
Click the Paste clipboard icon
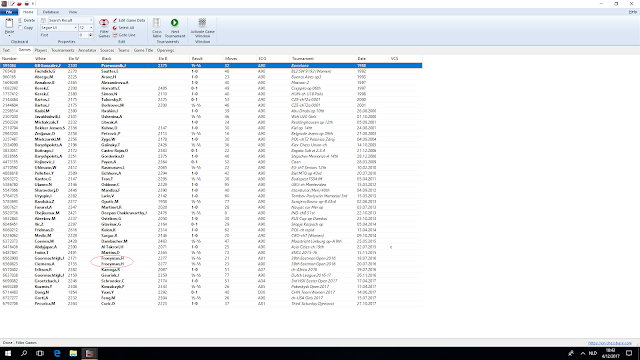click(9, 23)
